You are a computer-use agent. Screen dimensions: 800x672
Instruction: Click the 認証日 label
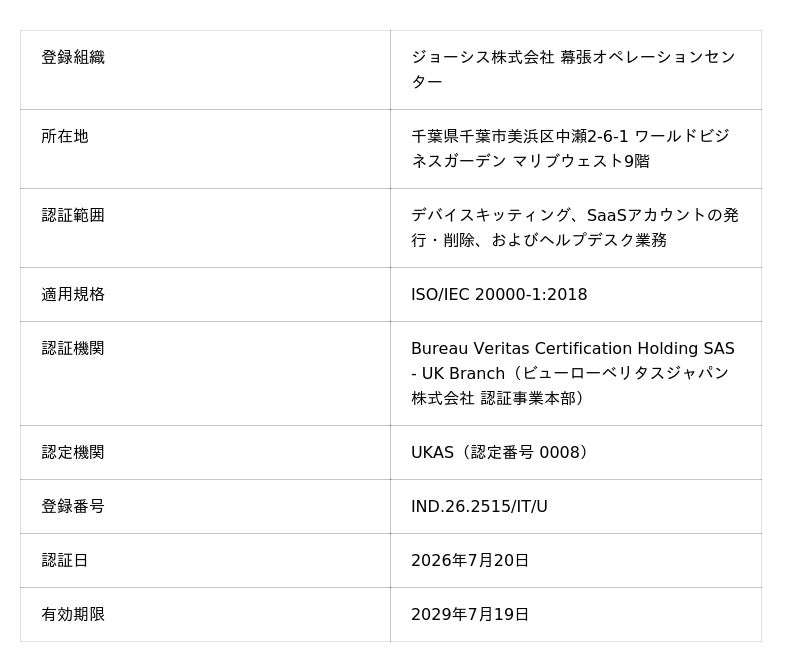(65, 560)
